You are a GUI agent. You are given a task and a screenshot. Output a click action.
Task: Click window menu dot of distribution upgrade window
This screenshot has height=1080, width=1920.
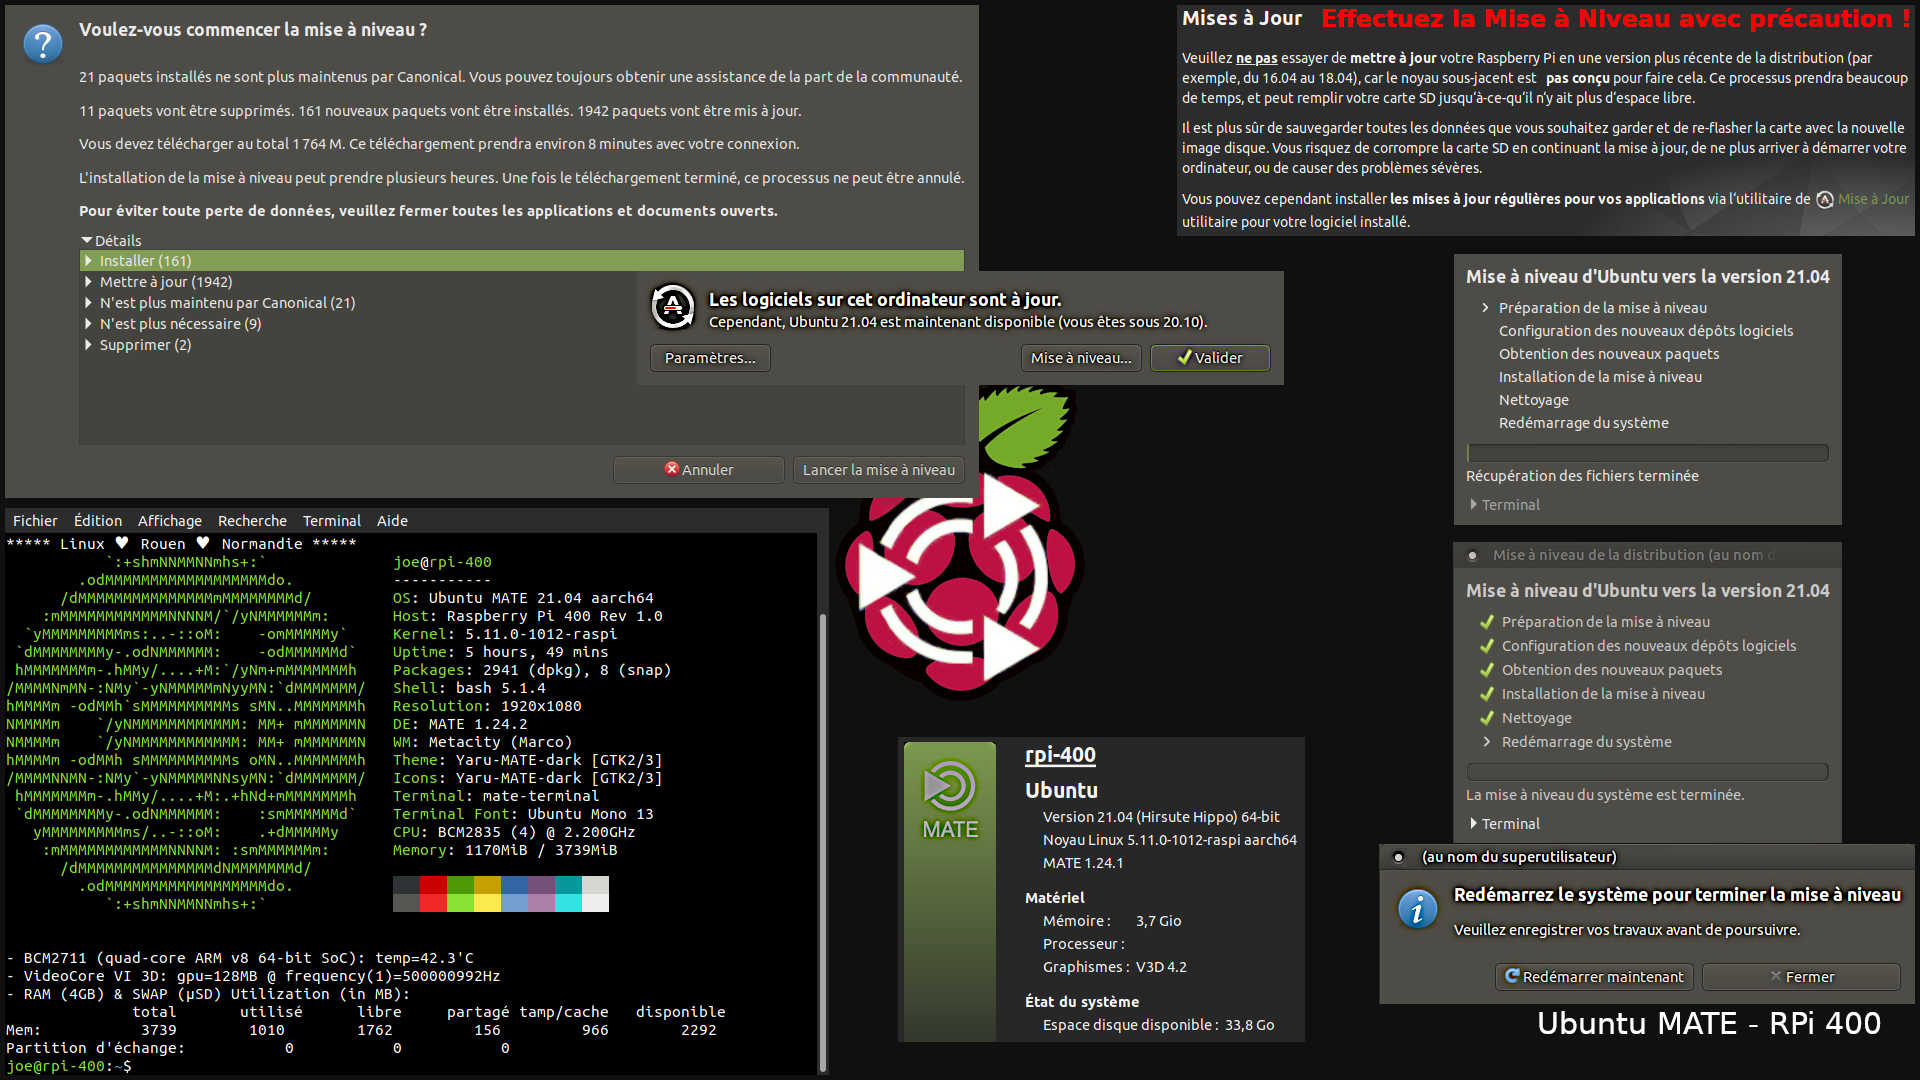point(1472,555)
